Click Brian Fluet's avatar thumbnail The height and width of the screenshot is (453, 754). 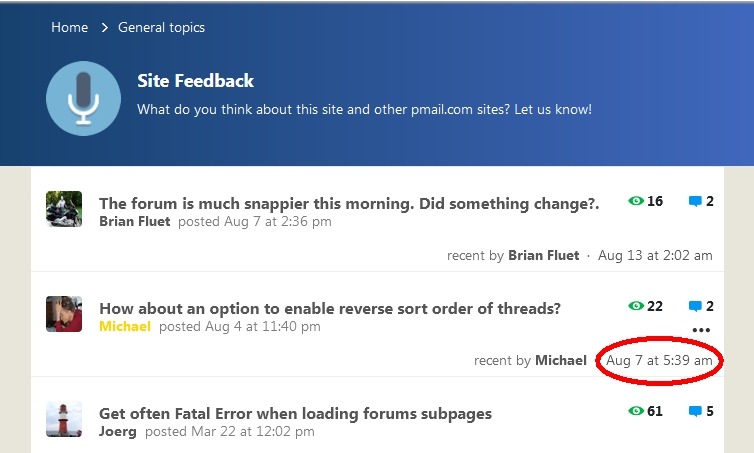[x=64, y=209]
